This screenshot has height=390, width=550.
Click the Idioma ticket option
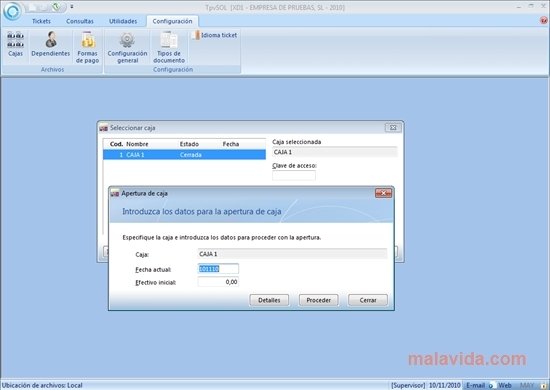(x=214, y=35)
